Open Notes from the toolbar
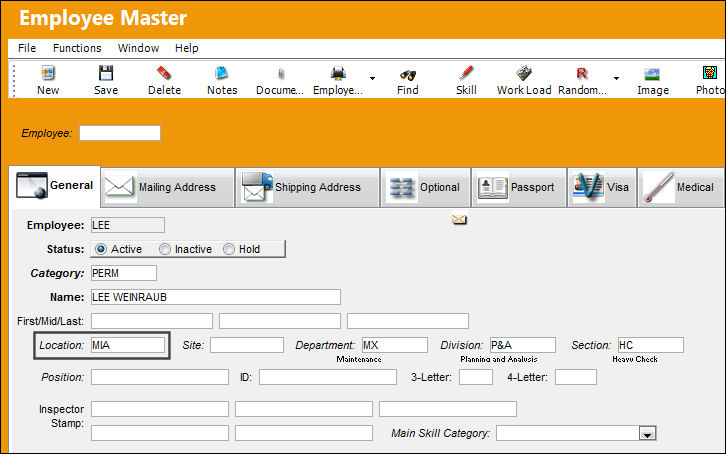 click(222, 73)
